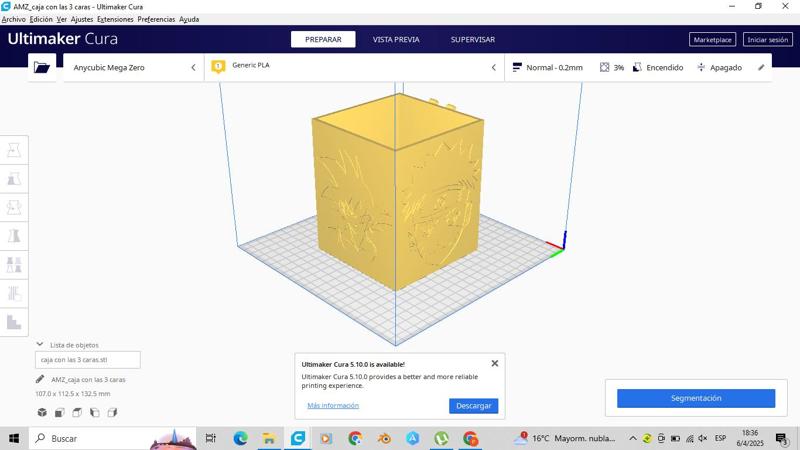Screen dimensions: 800x450
Task: Open the Ayuda menu
Action: coord(189,19)
